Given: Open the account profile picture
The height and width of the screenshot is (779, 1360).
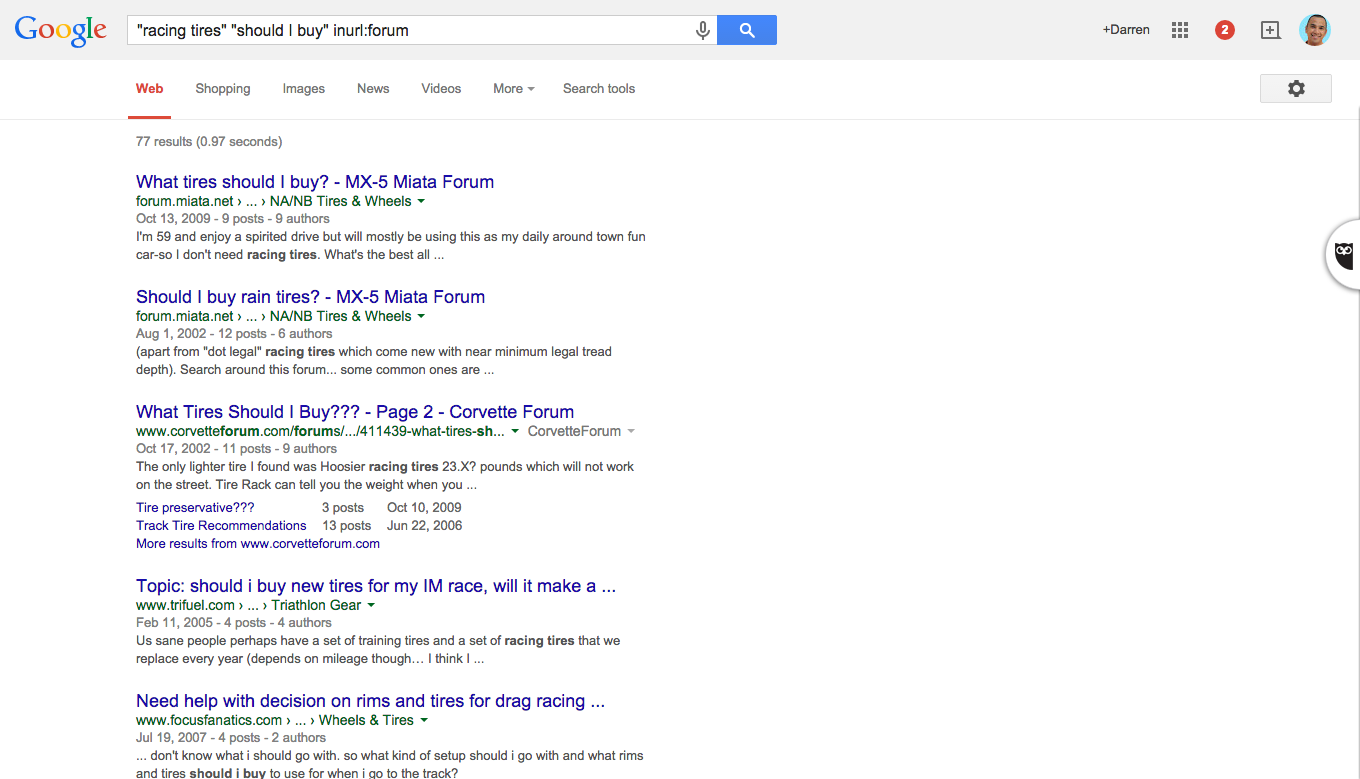Looking at the screenshot, I should (x=1315, y=30).
